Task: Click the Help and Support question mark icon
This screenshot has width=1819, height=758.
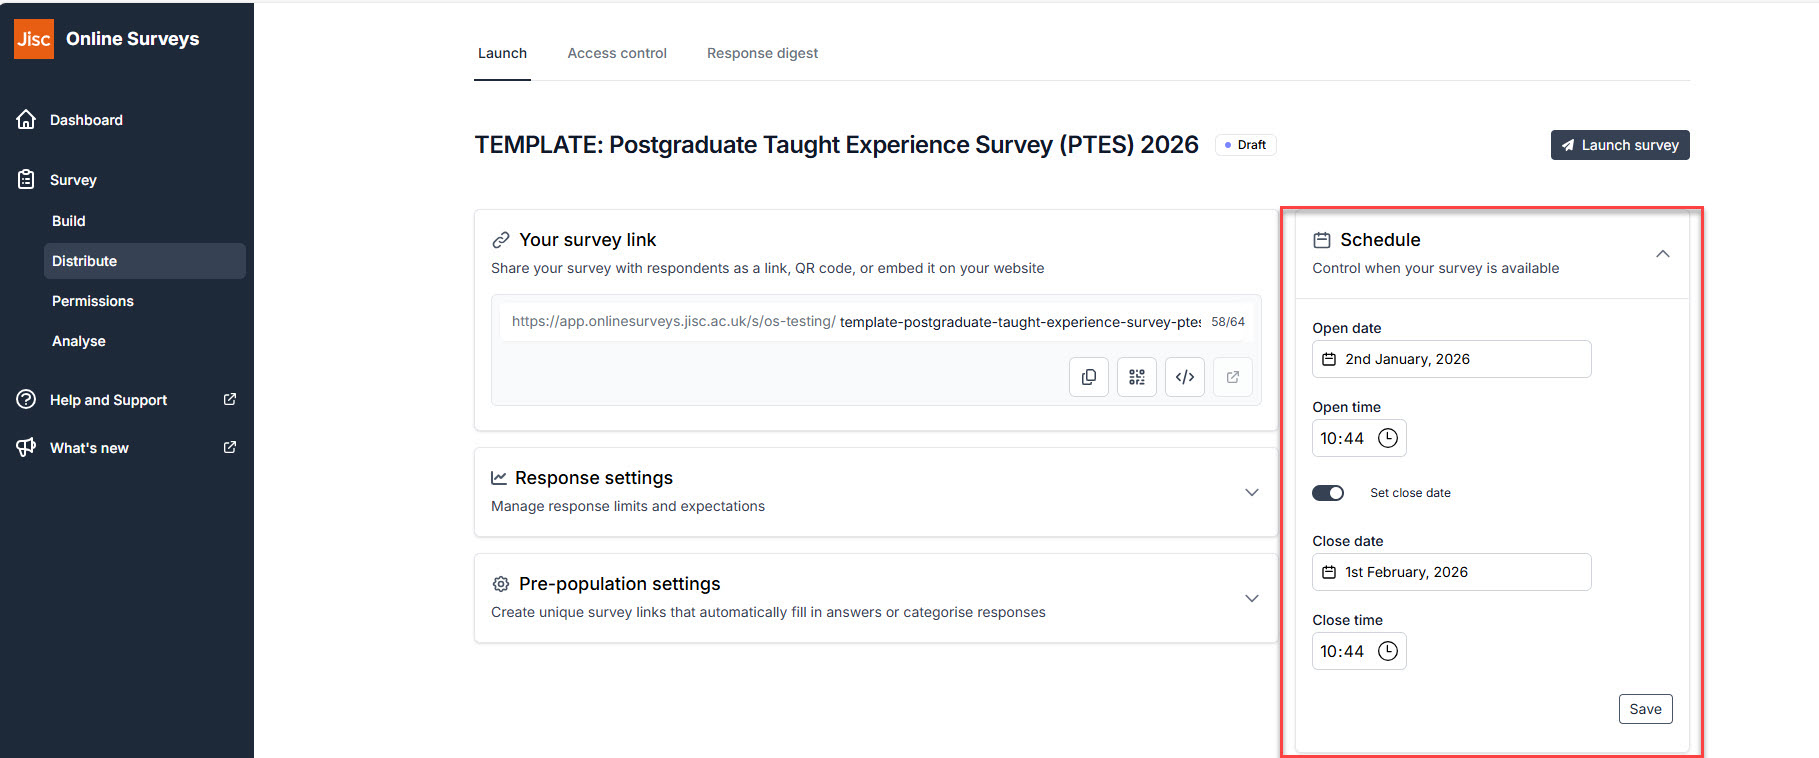Action: point(26,400)
